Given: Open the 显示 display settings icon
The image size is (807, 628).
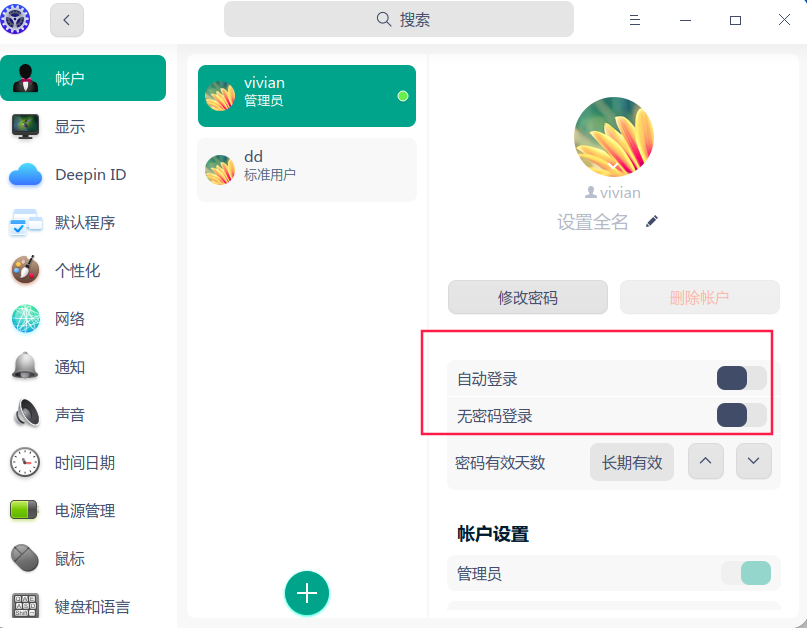Looking at the screenshot, I should pyautogui.click(x=26, y=127).
